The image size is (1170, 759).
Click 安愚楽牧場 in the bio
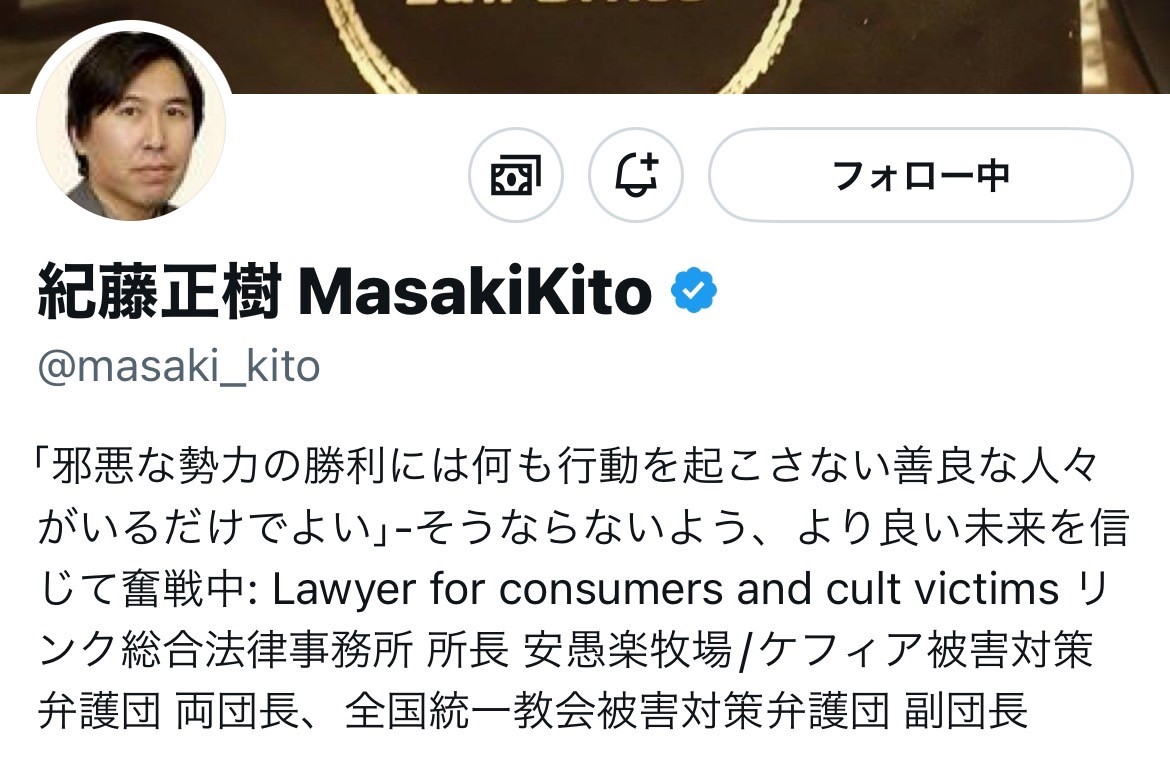tap(628, 650)
